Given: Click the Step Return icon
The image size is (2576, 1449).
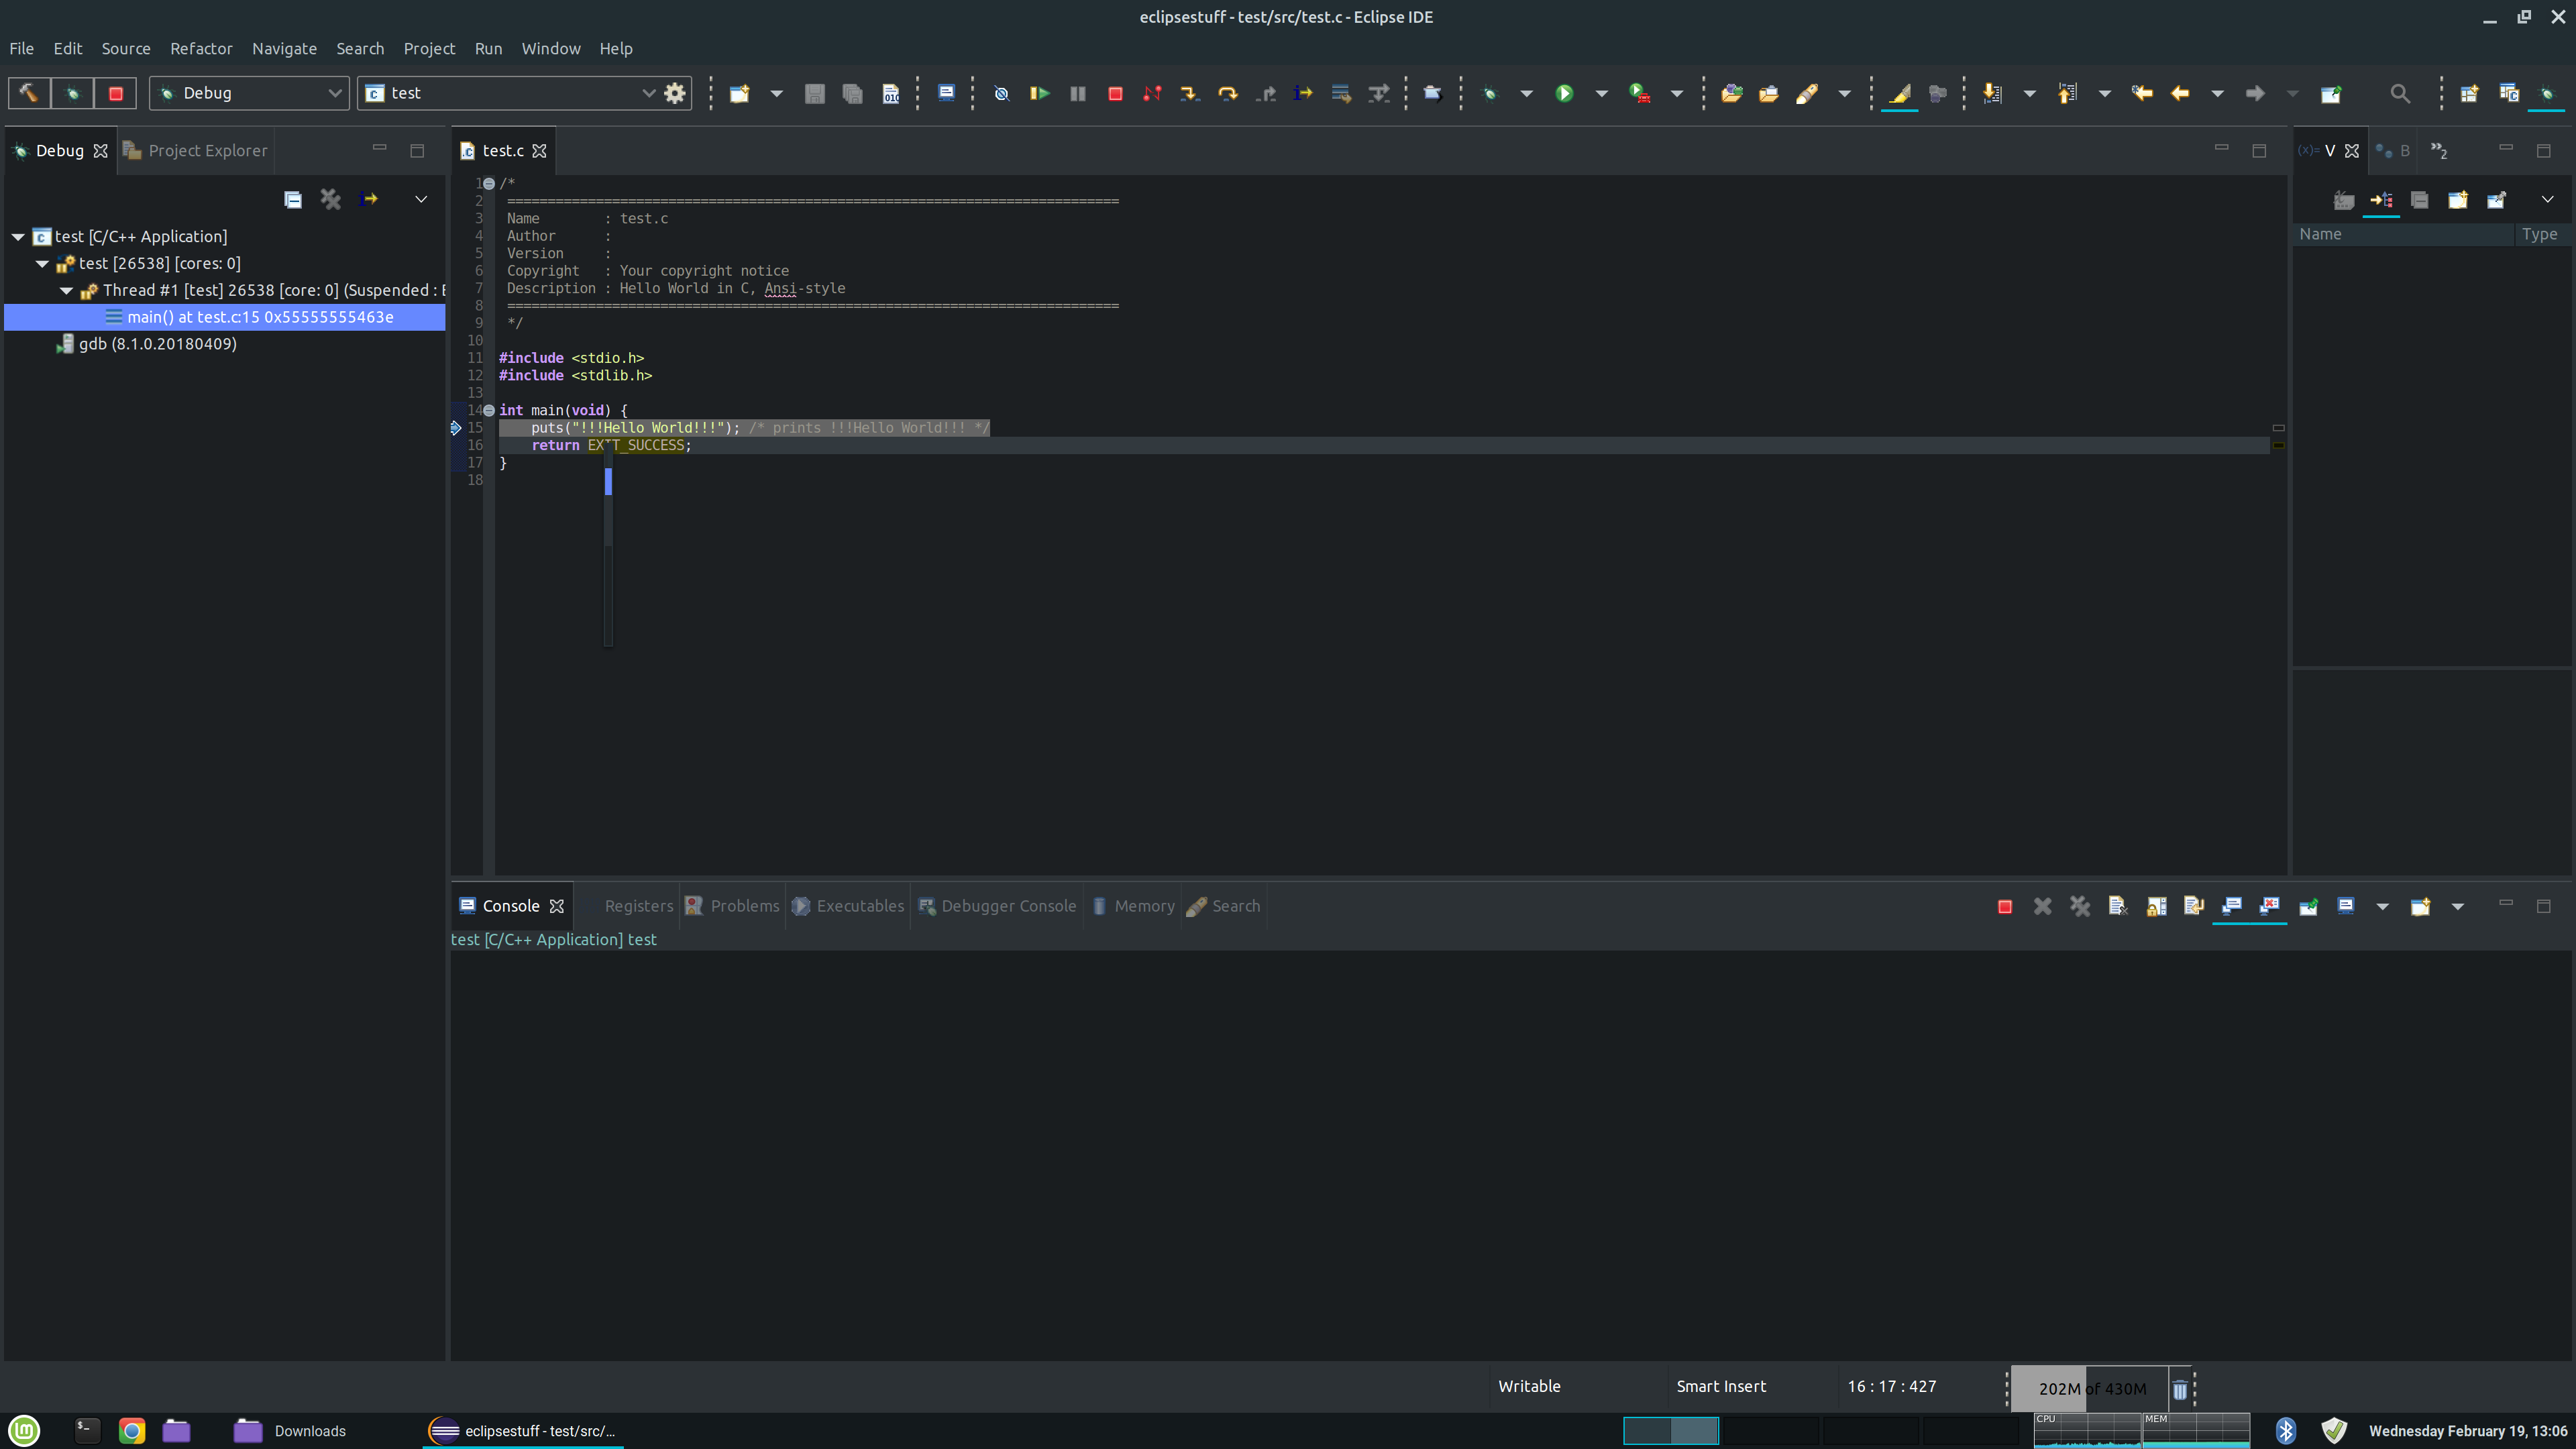Looking at the screenshot, I should (1265, 93).
